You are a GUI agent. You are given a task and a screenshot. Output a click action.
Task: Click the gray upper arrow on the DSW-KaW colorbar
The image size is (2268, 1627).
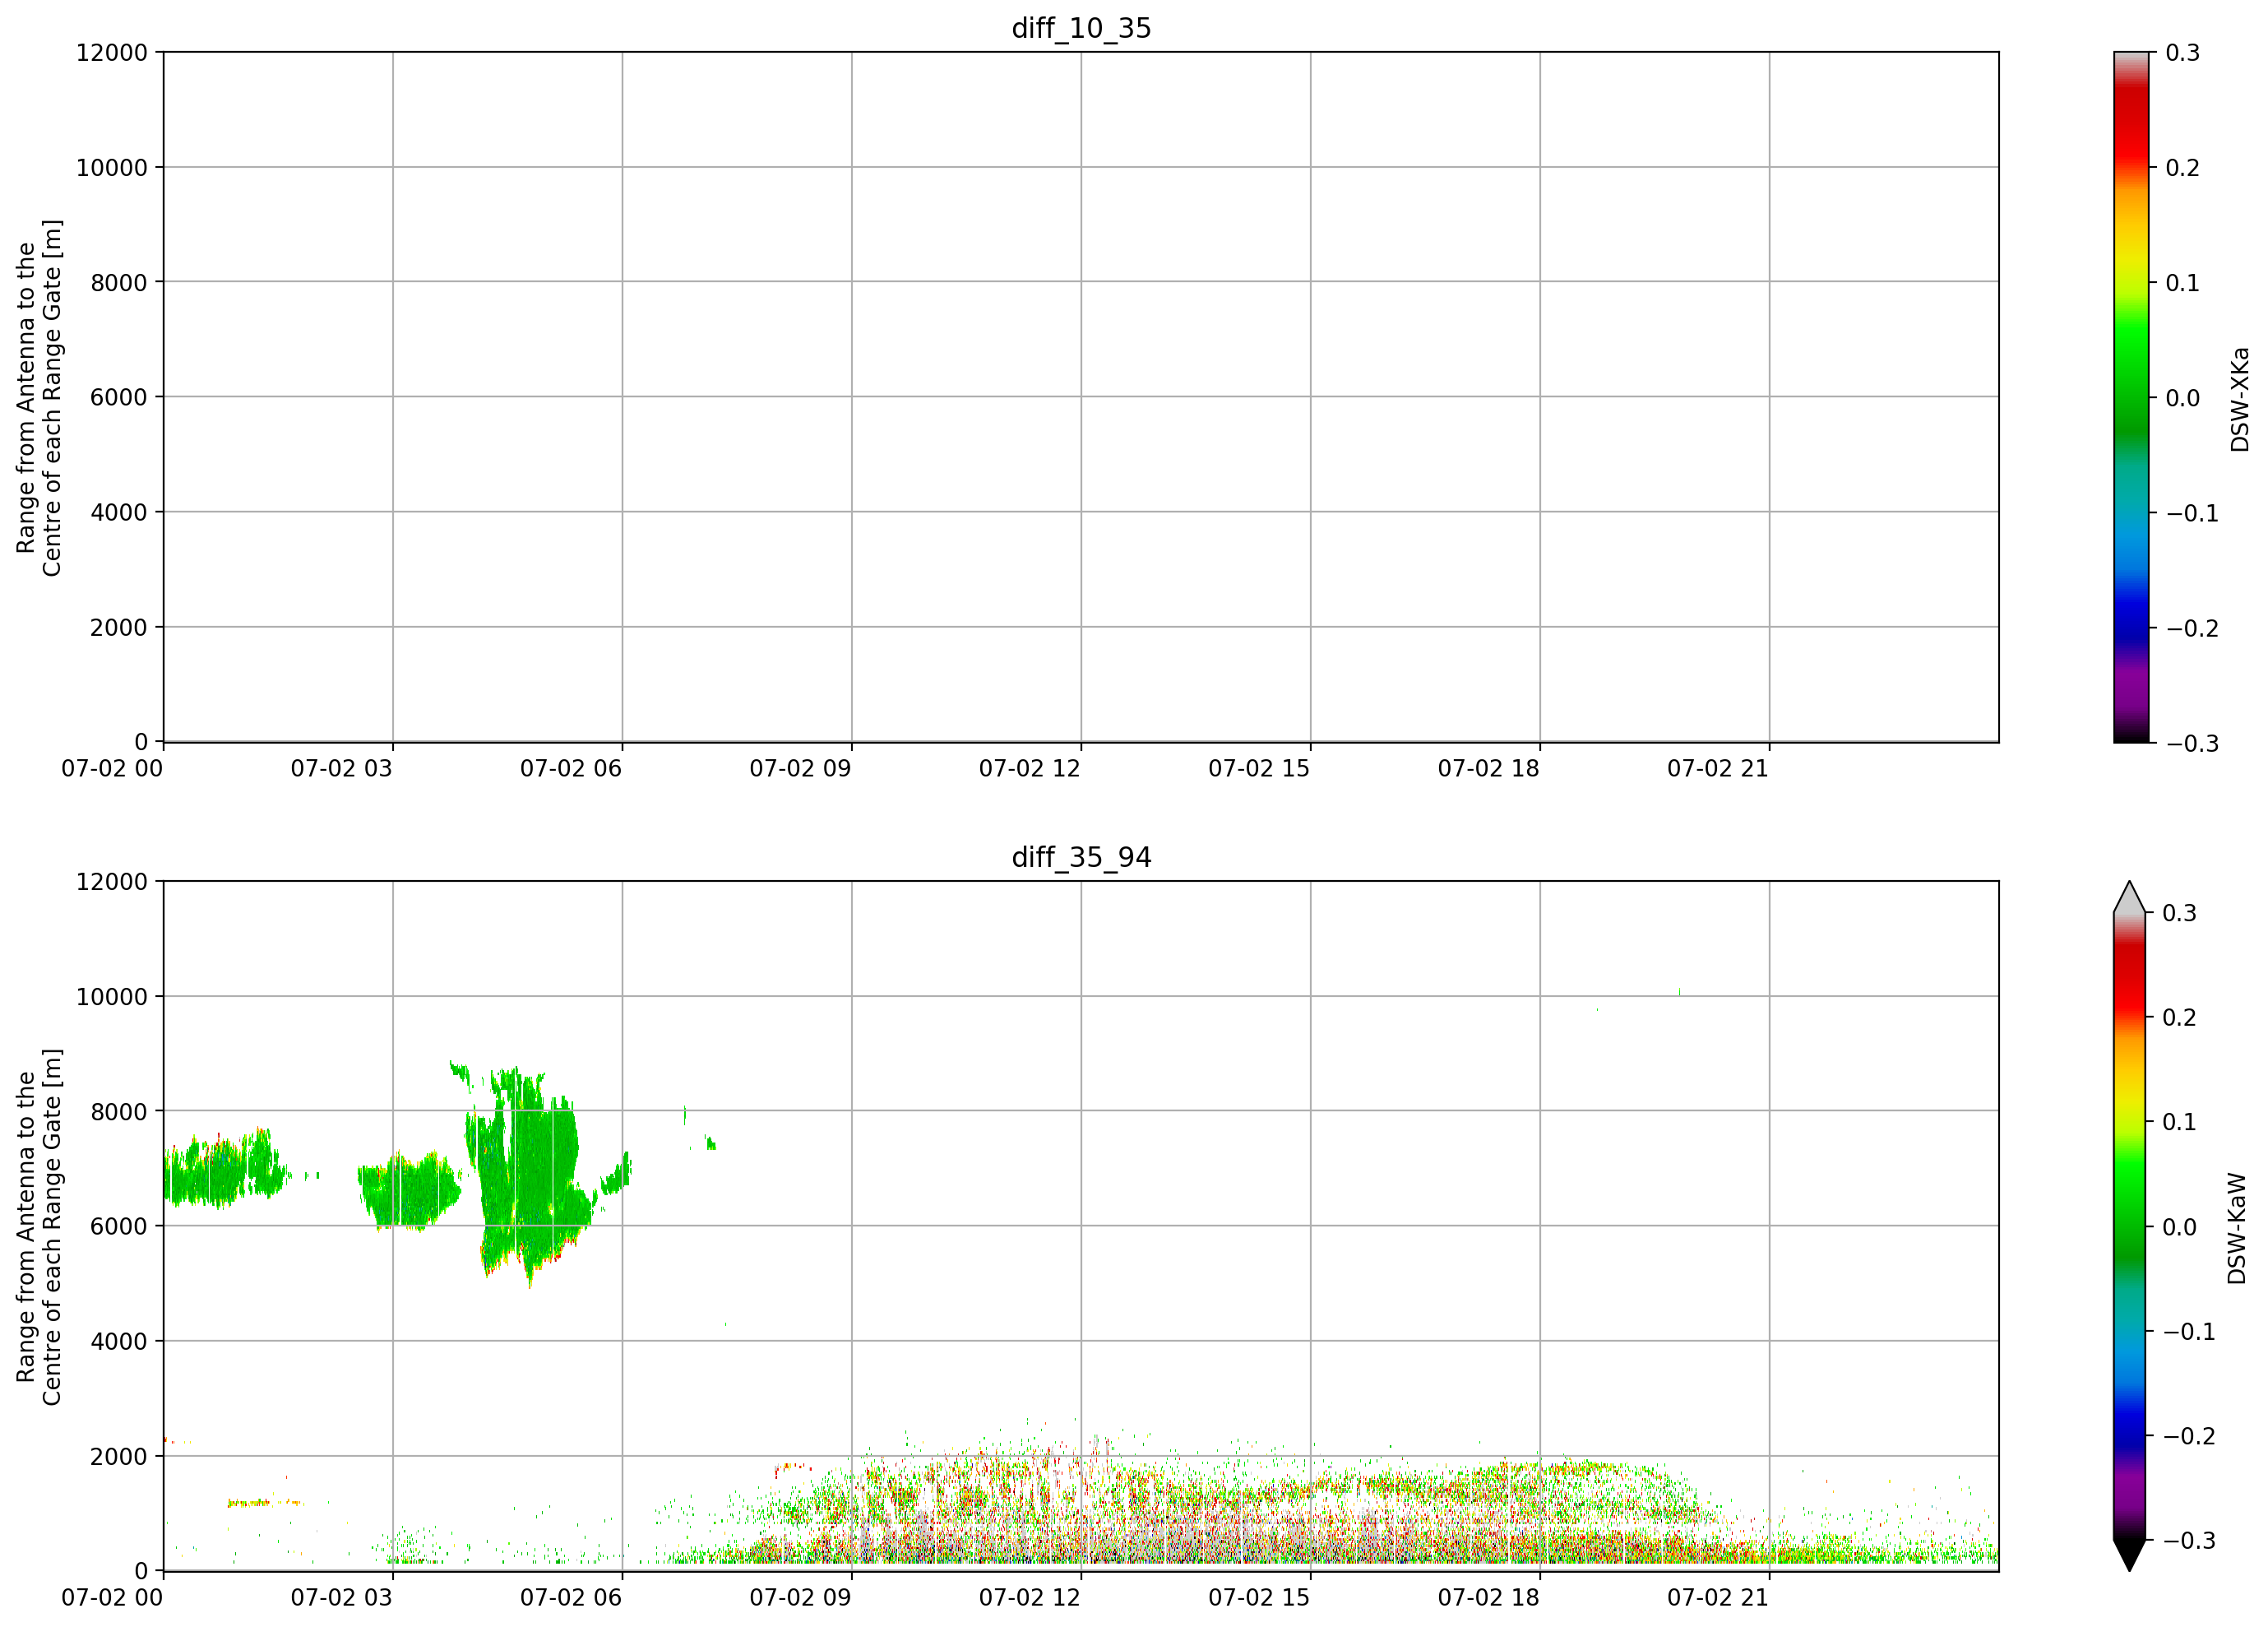tap(2129, 897)
